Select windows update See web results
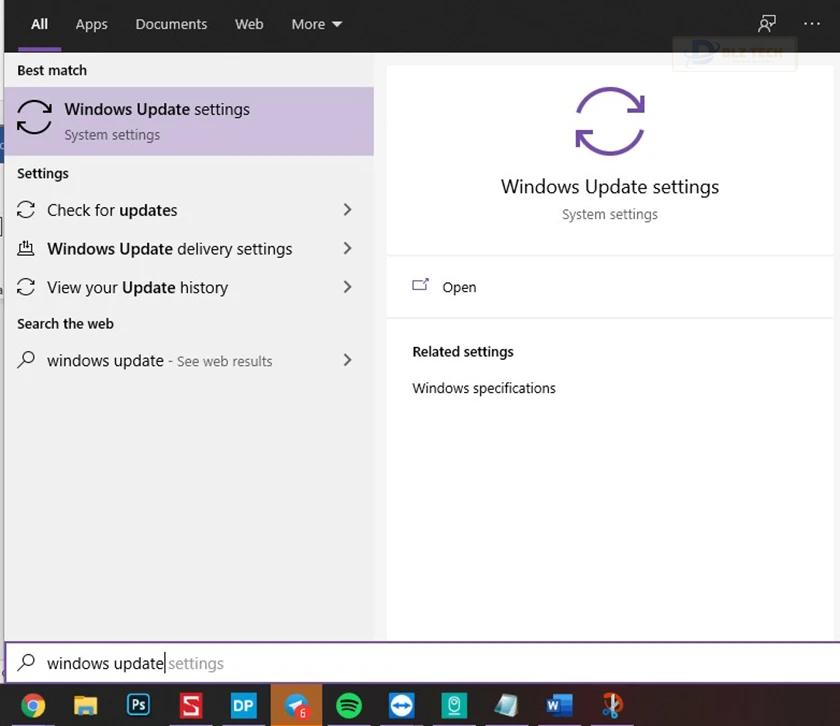Image resolution: width=840 pixels, height=726 pixels. 189,360
